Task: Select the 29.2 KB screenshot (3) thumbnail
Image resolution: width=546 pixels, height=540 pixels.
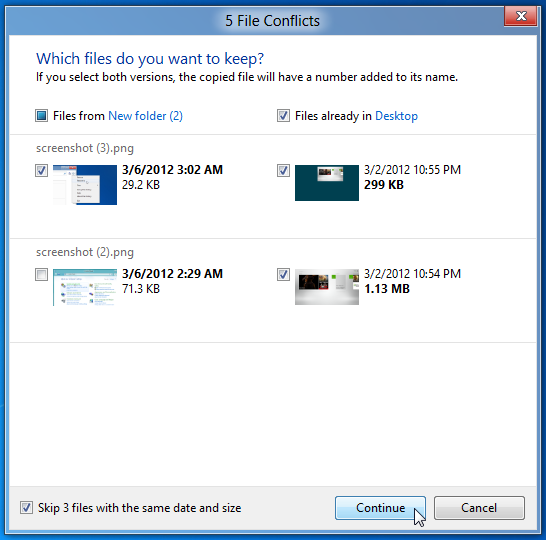Action: point(85,185)
